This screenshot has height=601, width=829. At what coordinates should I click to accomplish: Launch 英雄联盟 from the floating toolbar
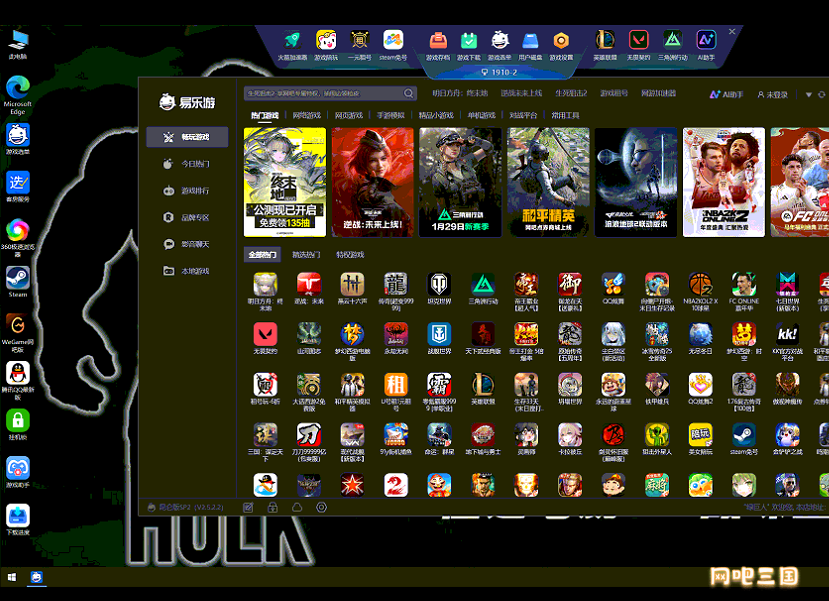[x=605, y=40]
